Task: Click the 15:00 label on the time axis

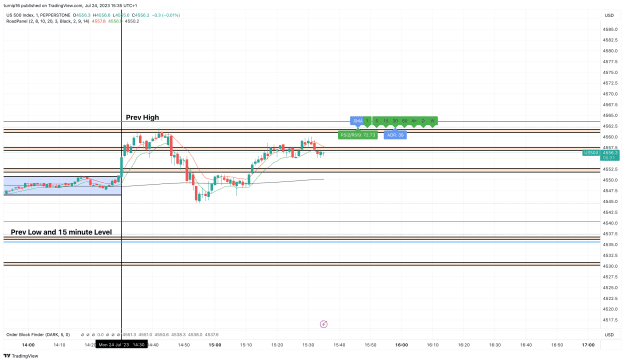Action: pos(215,344)
